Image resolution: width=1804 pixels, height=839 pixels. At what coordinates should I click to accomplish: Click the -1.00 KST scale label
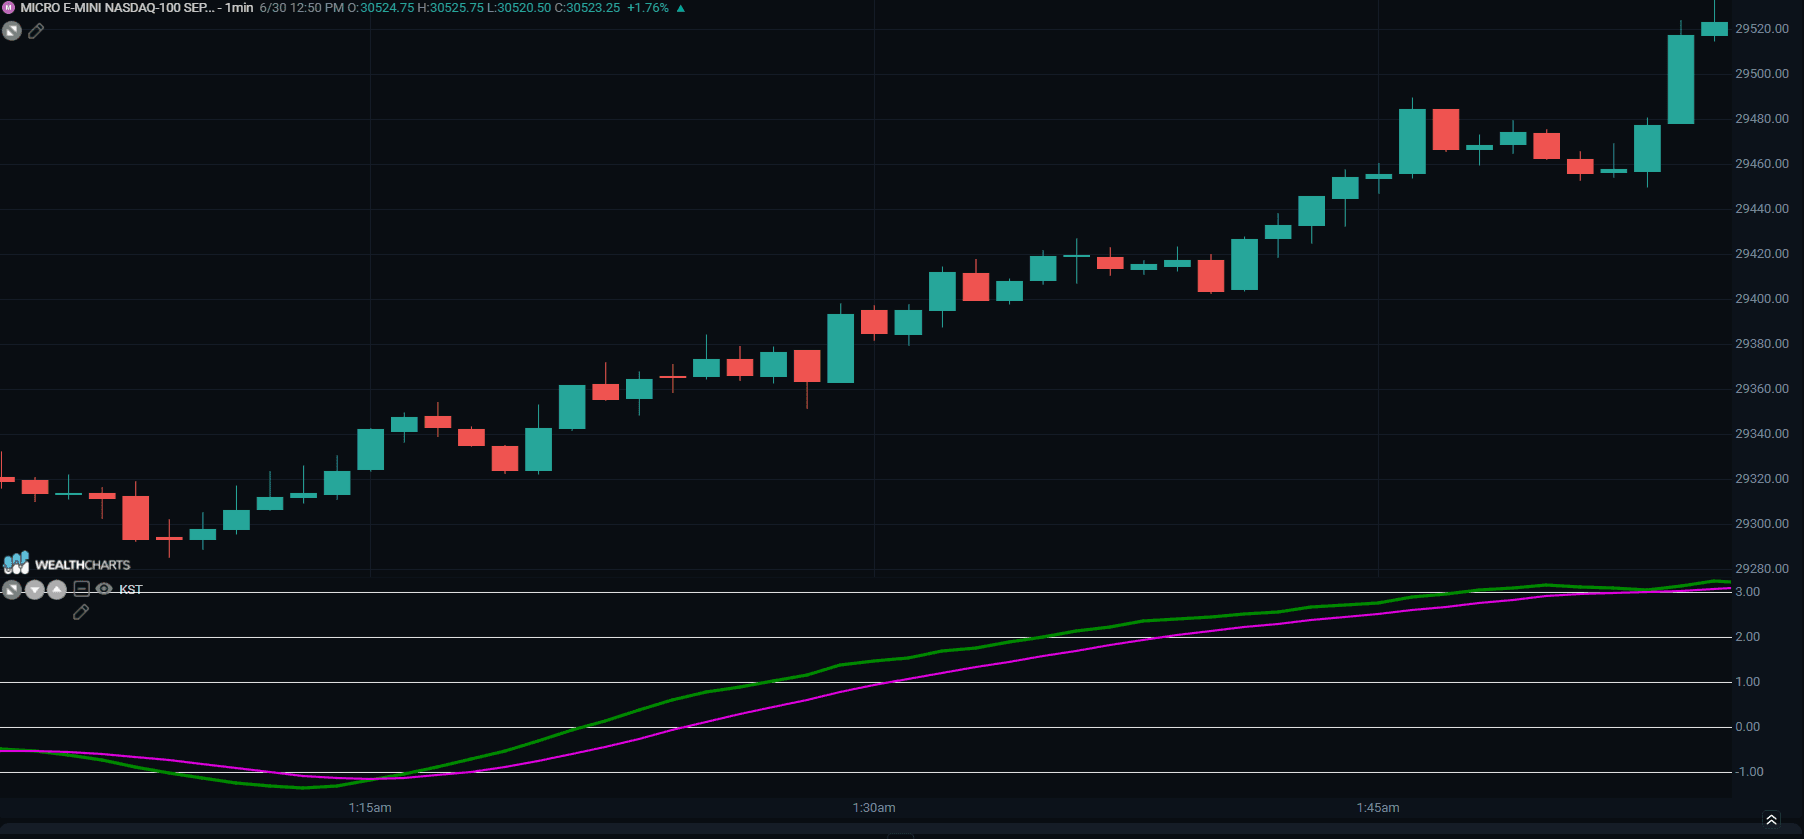(1749, 772)
